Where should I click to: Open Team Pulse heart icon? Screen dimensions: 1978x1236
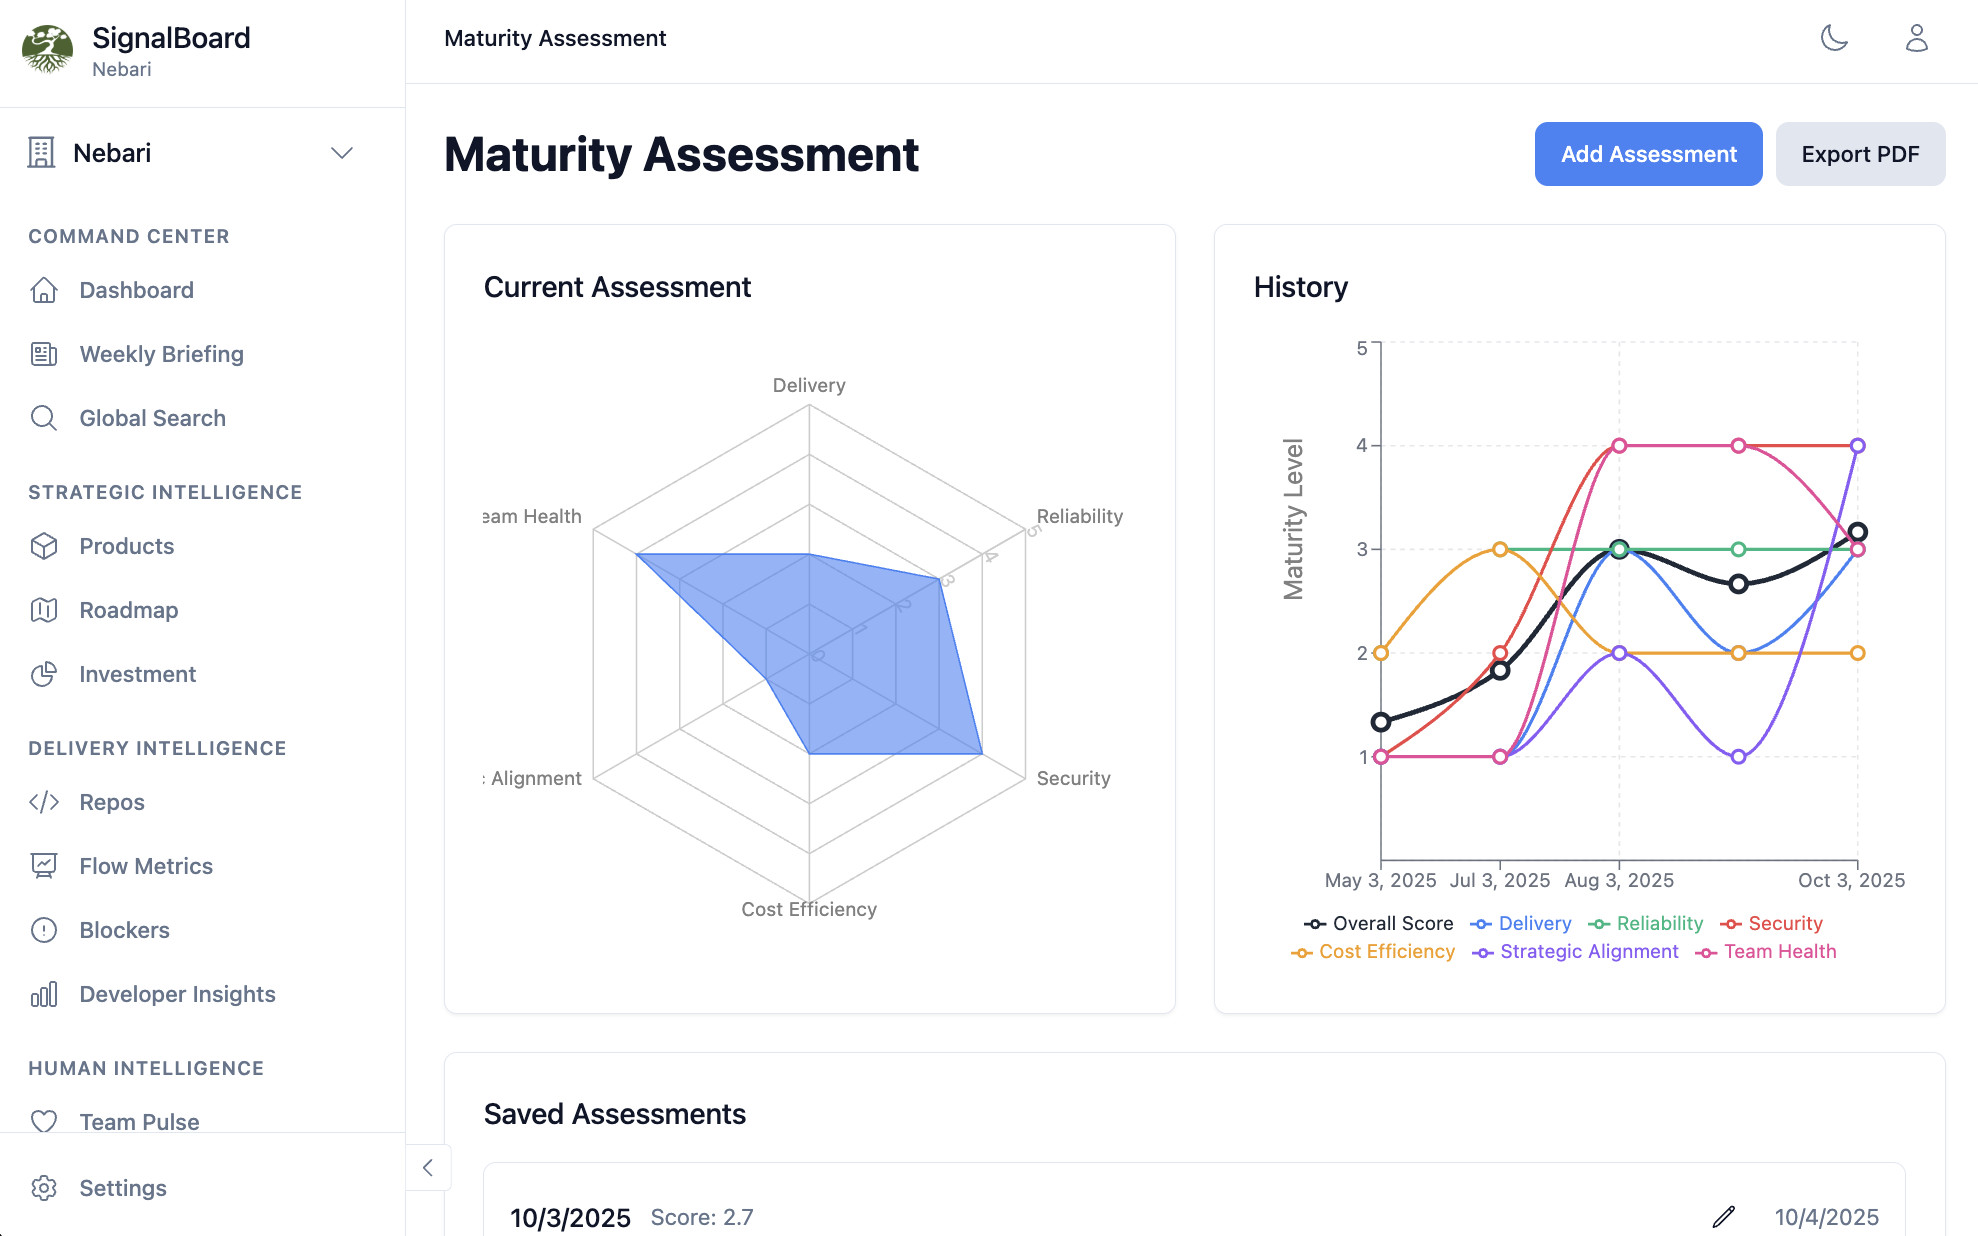44,1121
